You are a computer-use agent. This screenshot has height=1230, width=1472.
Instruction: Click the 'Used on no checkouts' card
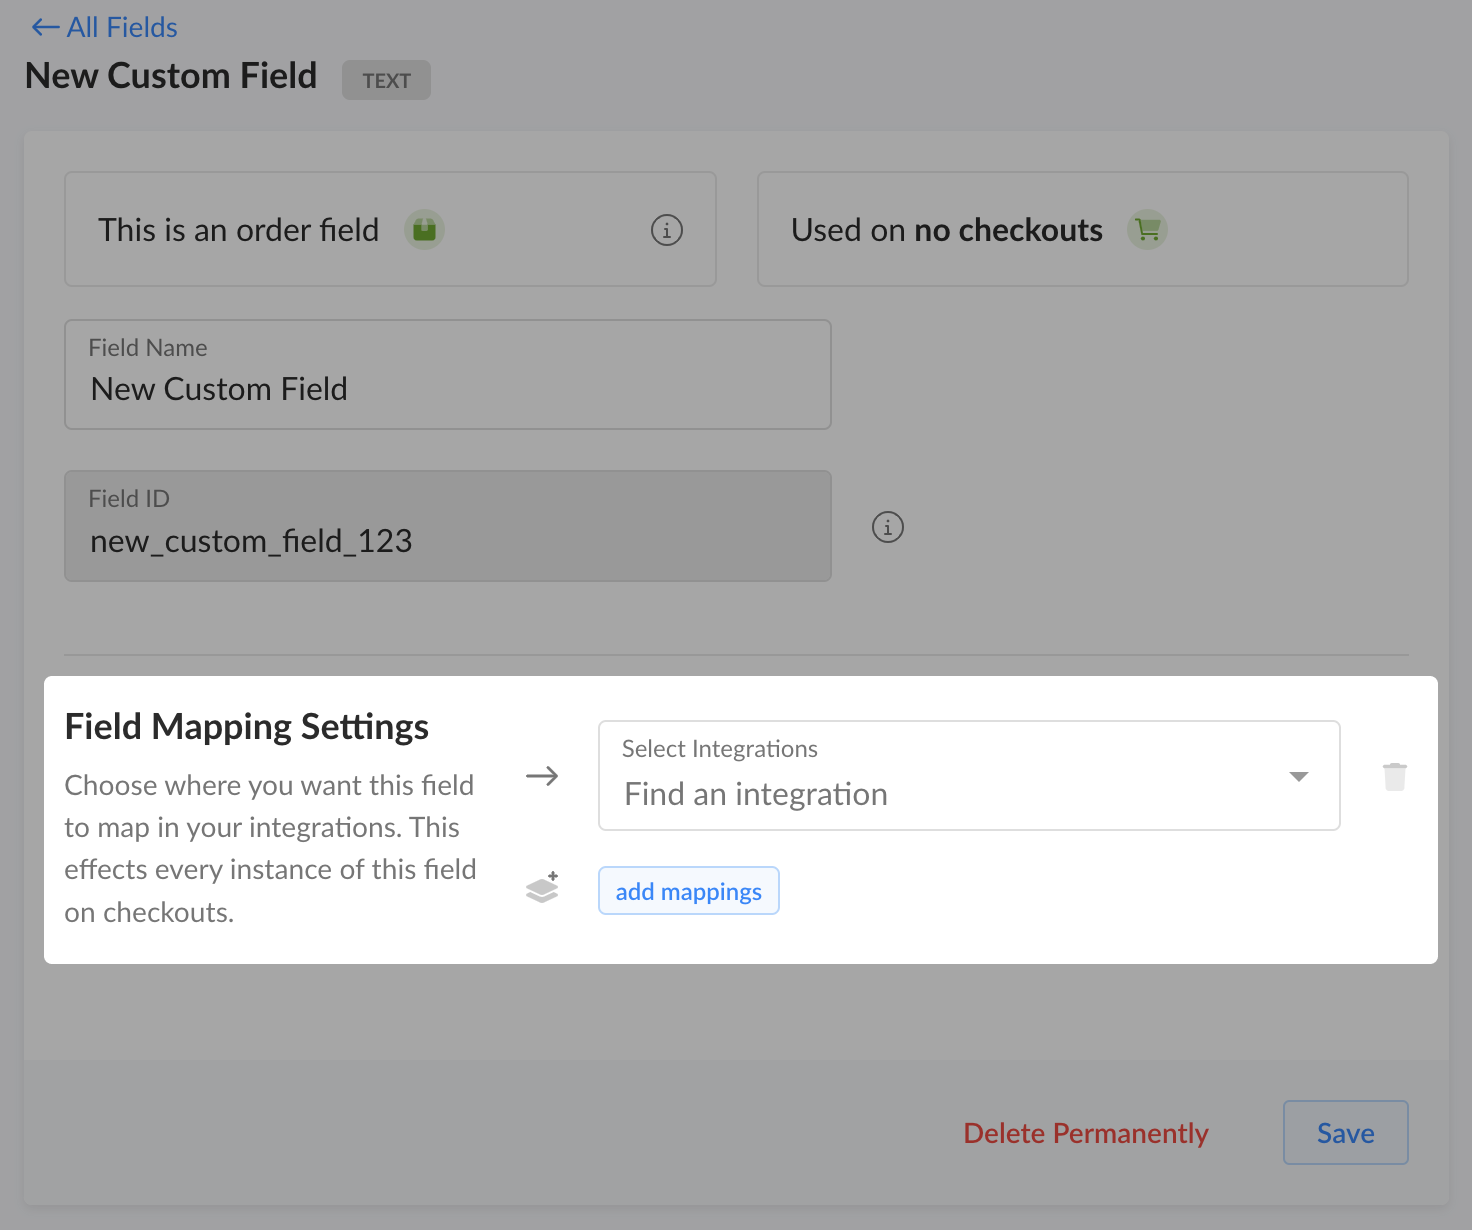pos(1083,229)
